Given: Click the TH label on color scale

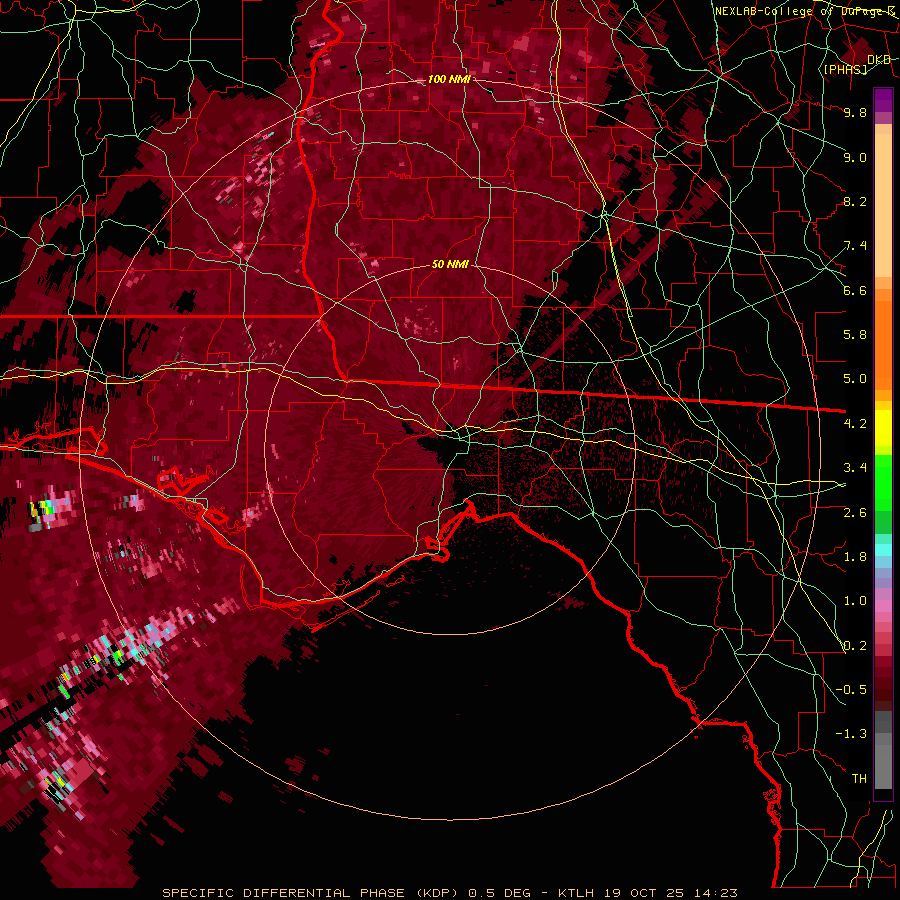Looking at the screenshot, I should tap(859, 779).
